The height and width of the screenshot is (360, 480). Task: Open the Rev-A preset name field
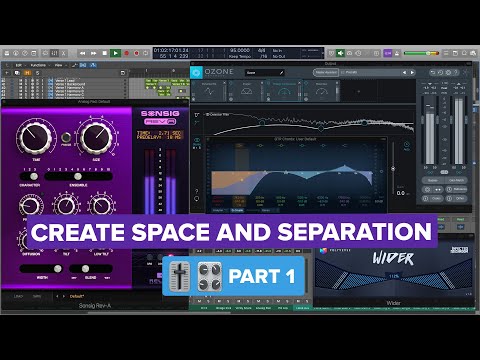[x=77, y=296]
